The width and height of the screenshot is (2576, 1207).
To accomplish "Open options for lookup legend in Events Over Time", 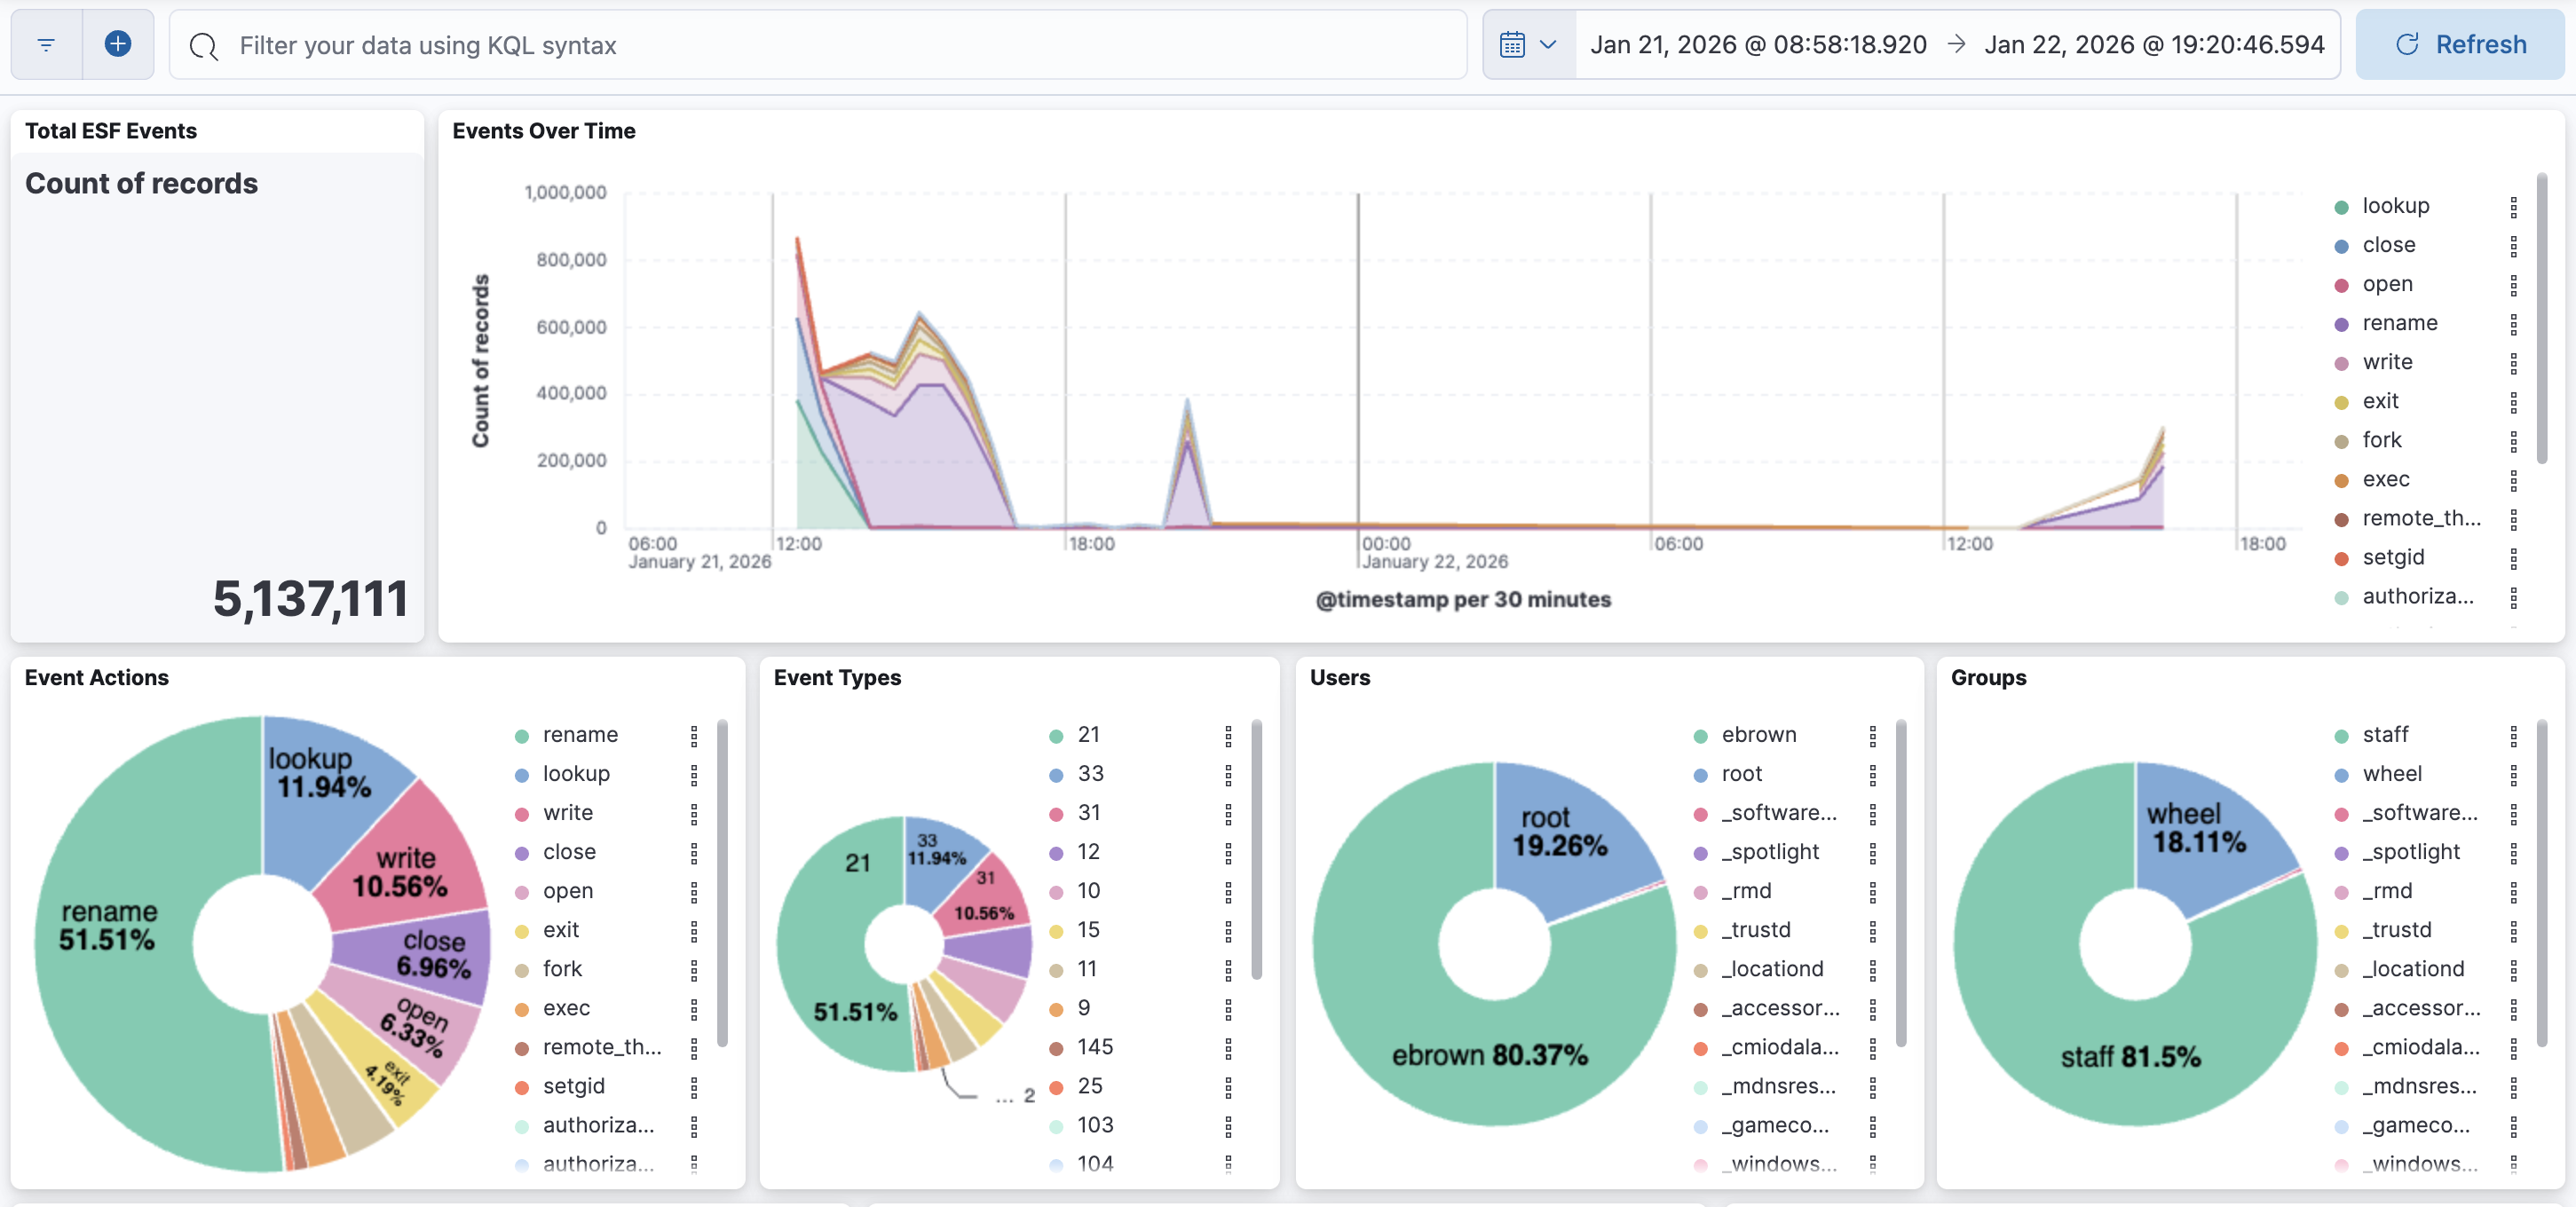I will [2513, 207].
